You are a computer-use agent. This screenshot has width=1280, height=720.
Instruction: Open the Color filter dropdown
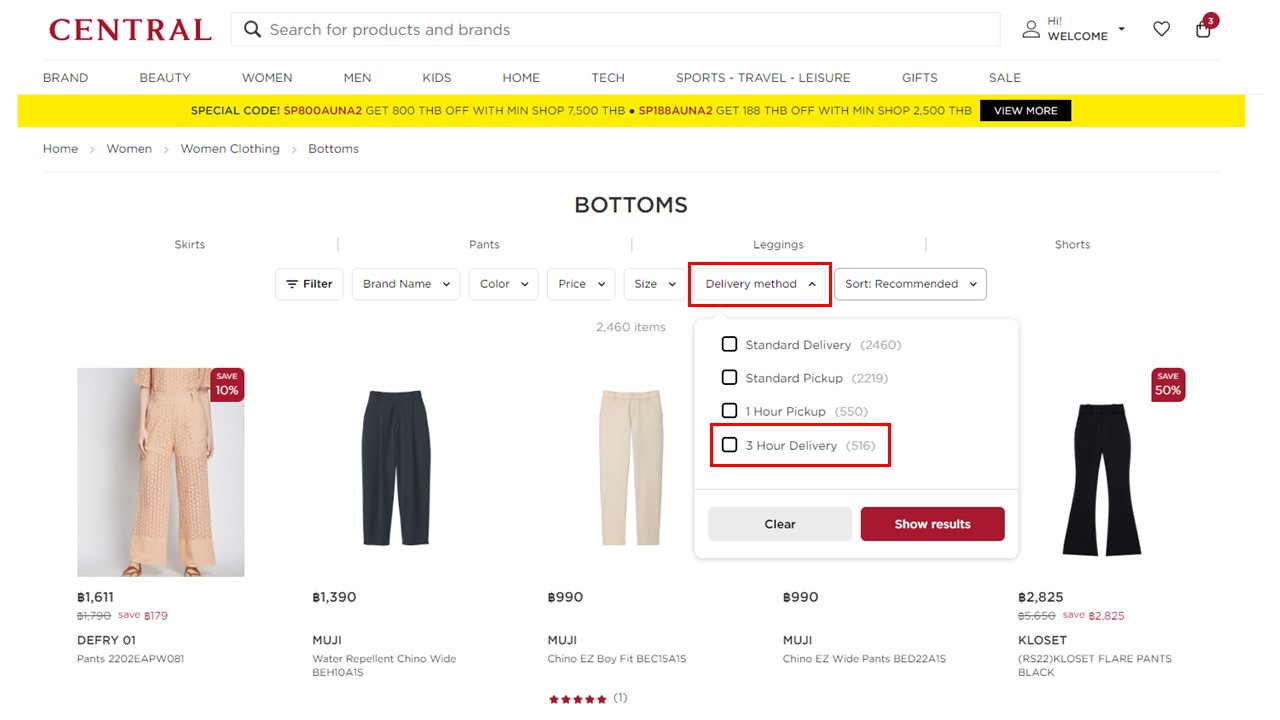[x=503, y=284]
